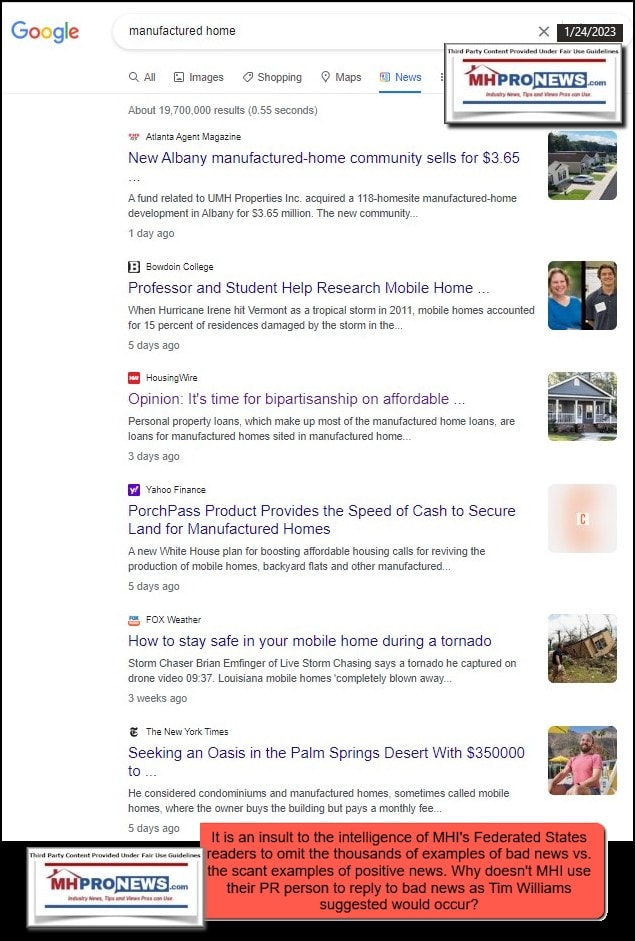Open Palm Springs man thumbnail
This screenshot has width=635, height=941.
[582, 760]
